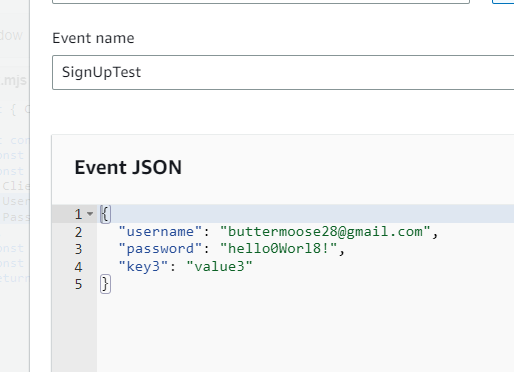Click the Event JSON heading

pyautogui.click(x=128, y=167)
